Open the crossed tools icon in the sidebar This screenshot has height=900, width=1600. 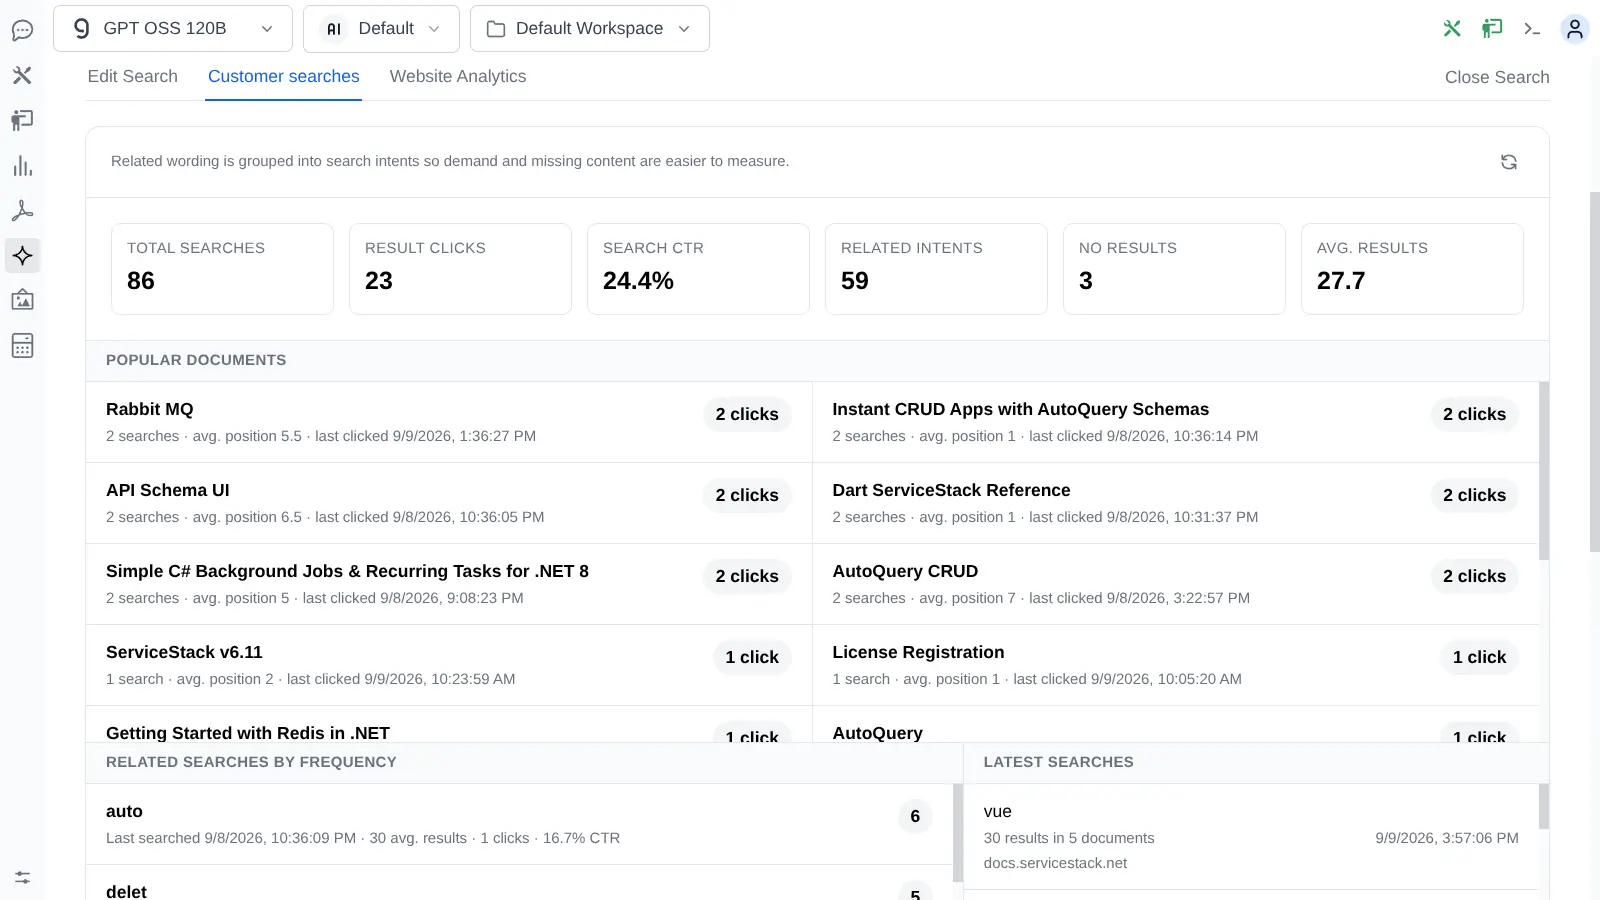(22, 75)
